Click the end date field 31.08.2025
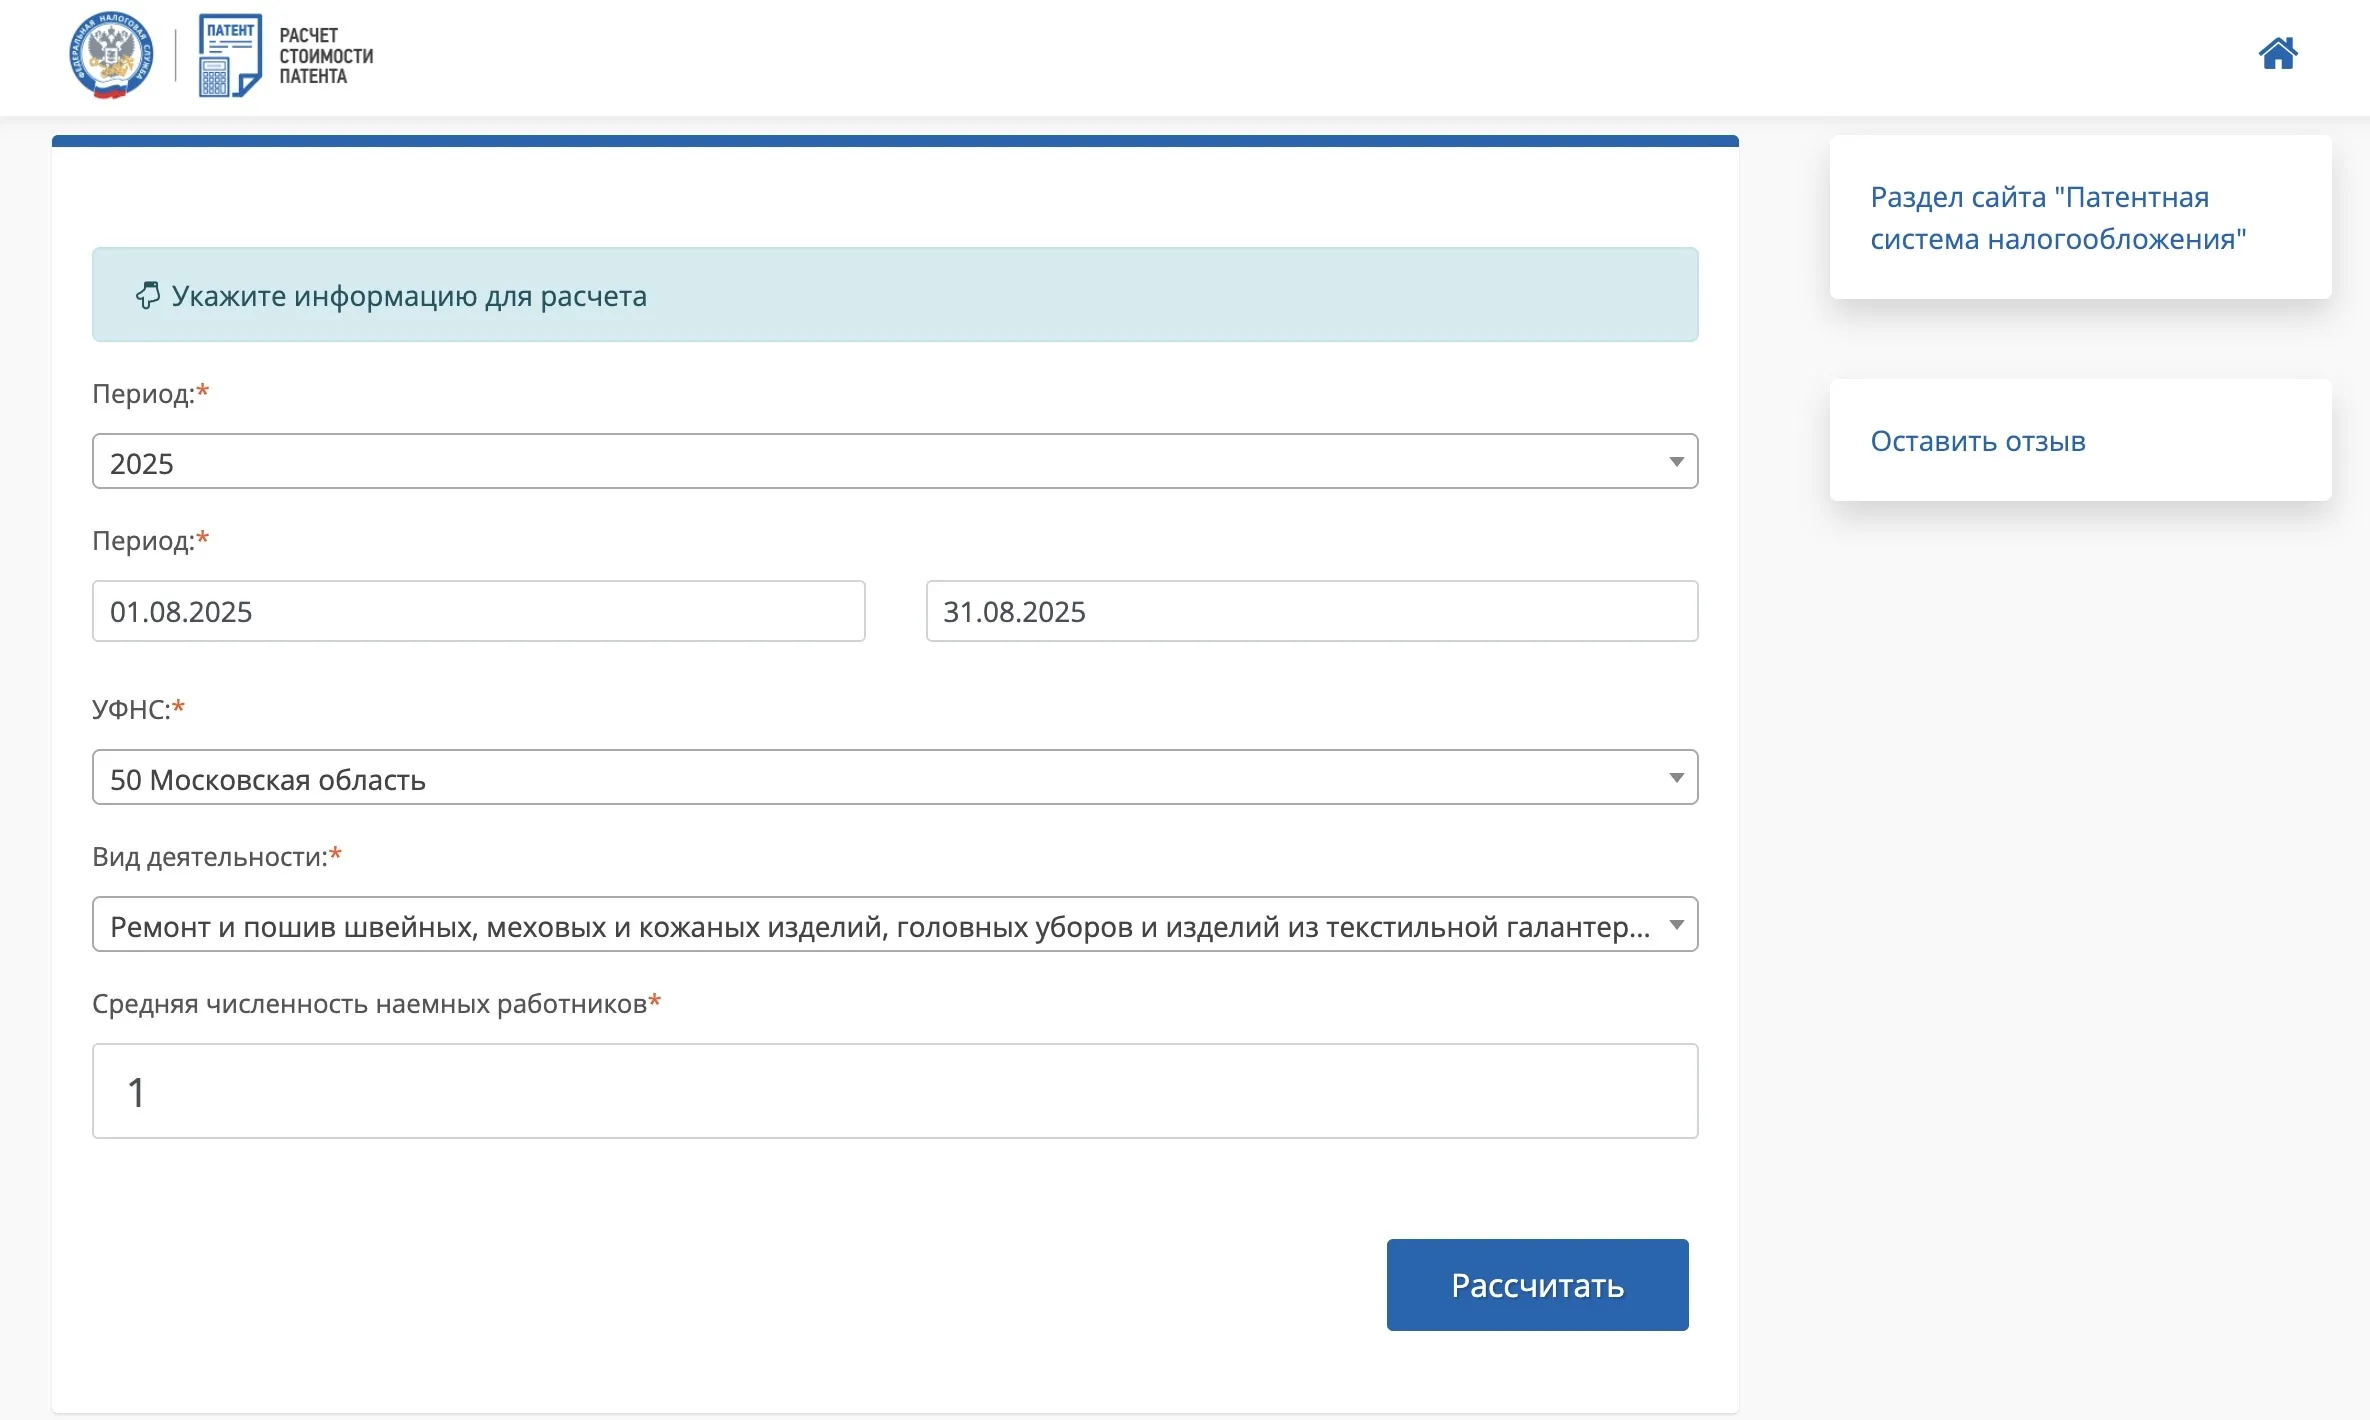2370x1420 pixels. pyautogui.click(x=1311, y=611)
